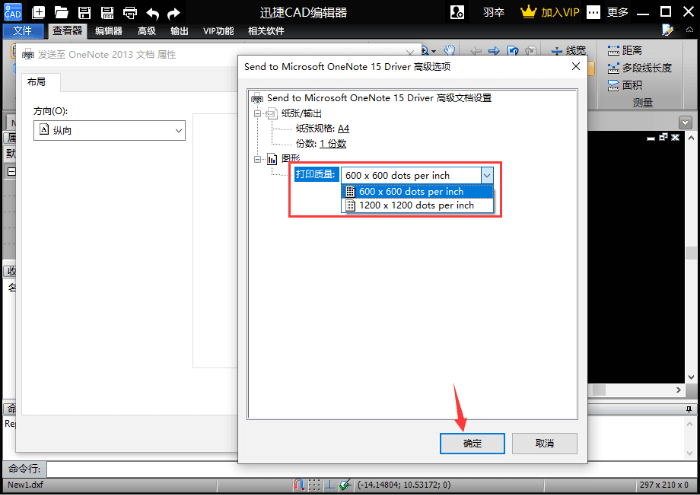Viewport: 700px width, 495px height.
Task: Click the pin icon on the command panel
Action: point(689,409)
